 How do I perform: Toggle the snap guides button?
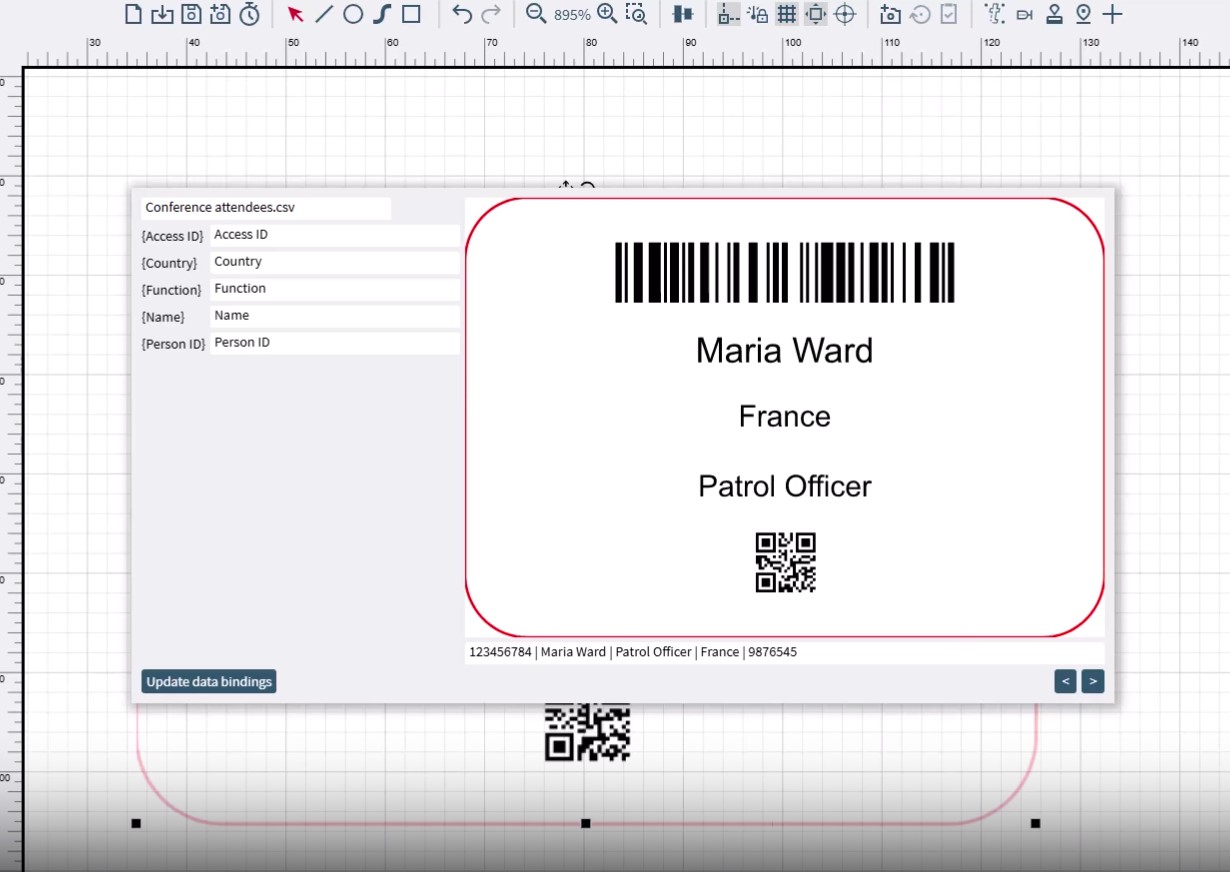pos(729,14)
